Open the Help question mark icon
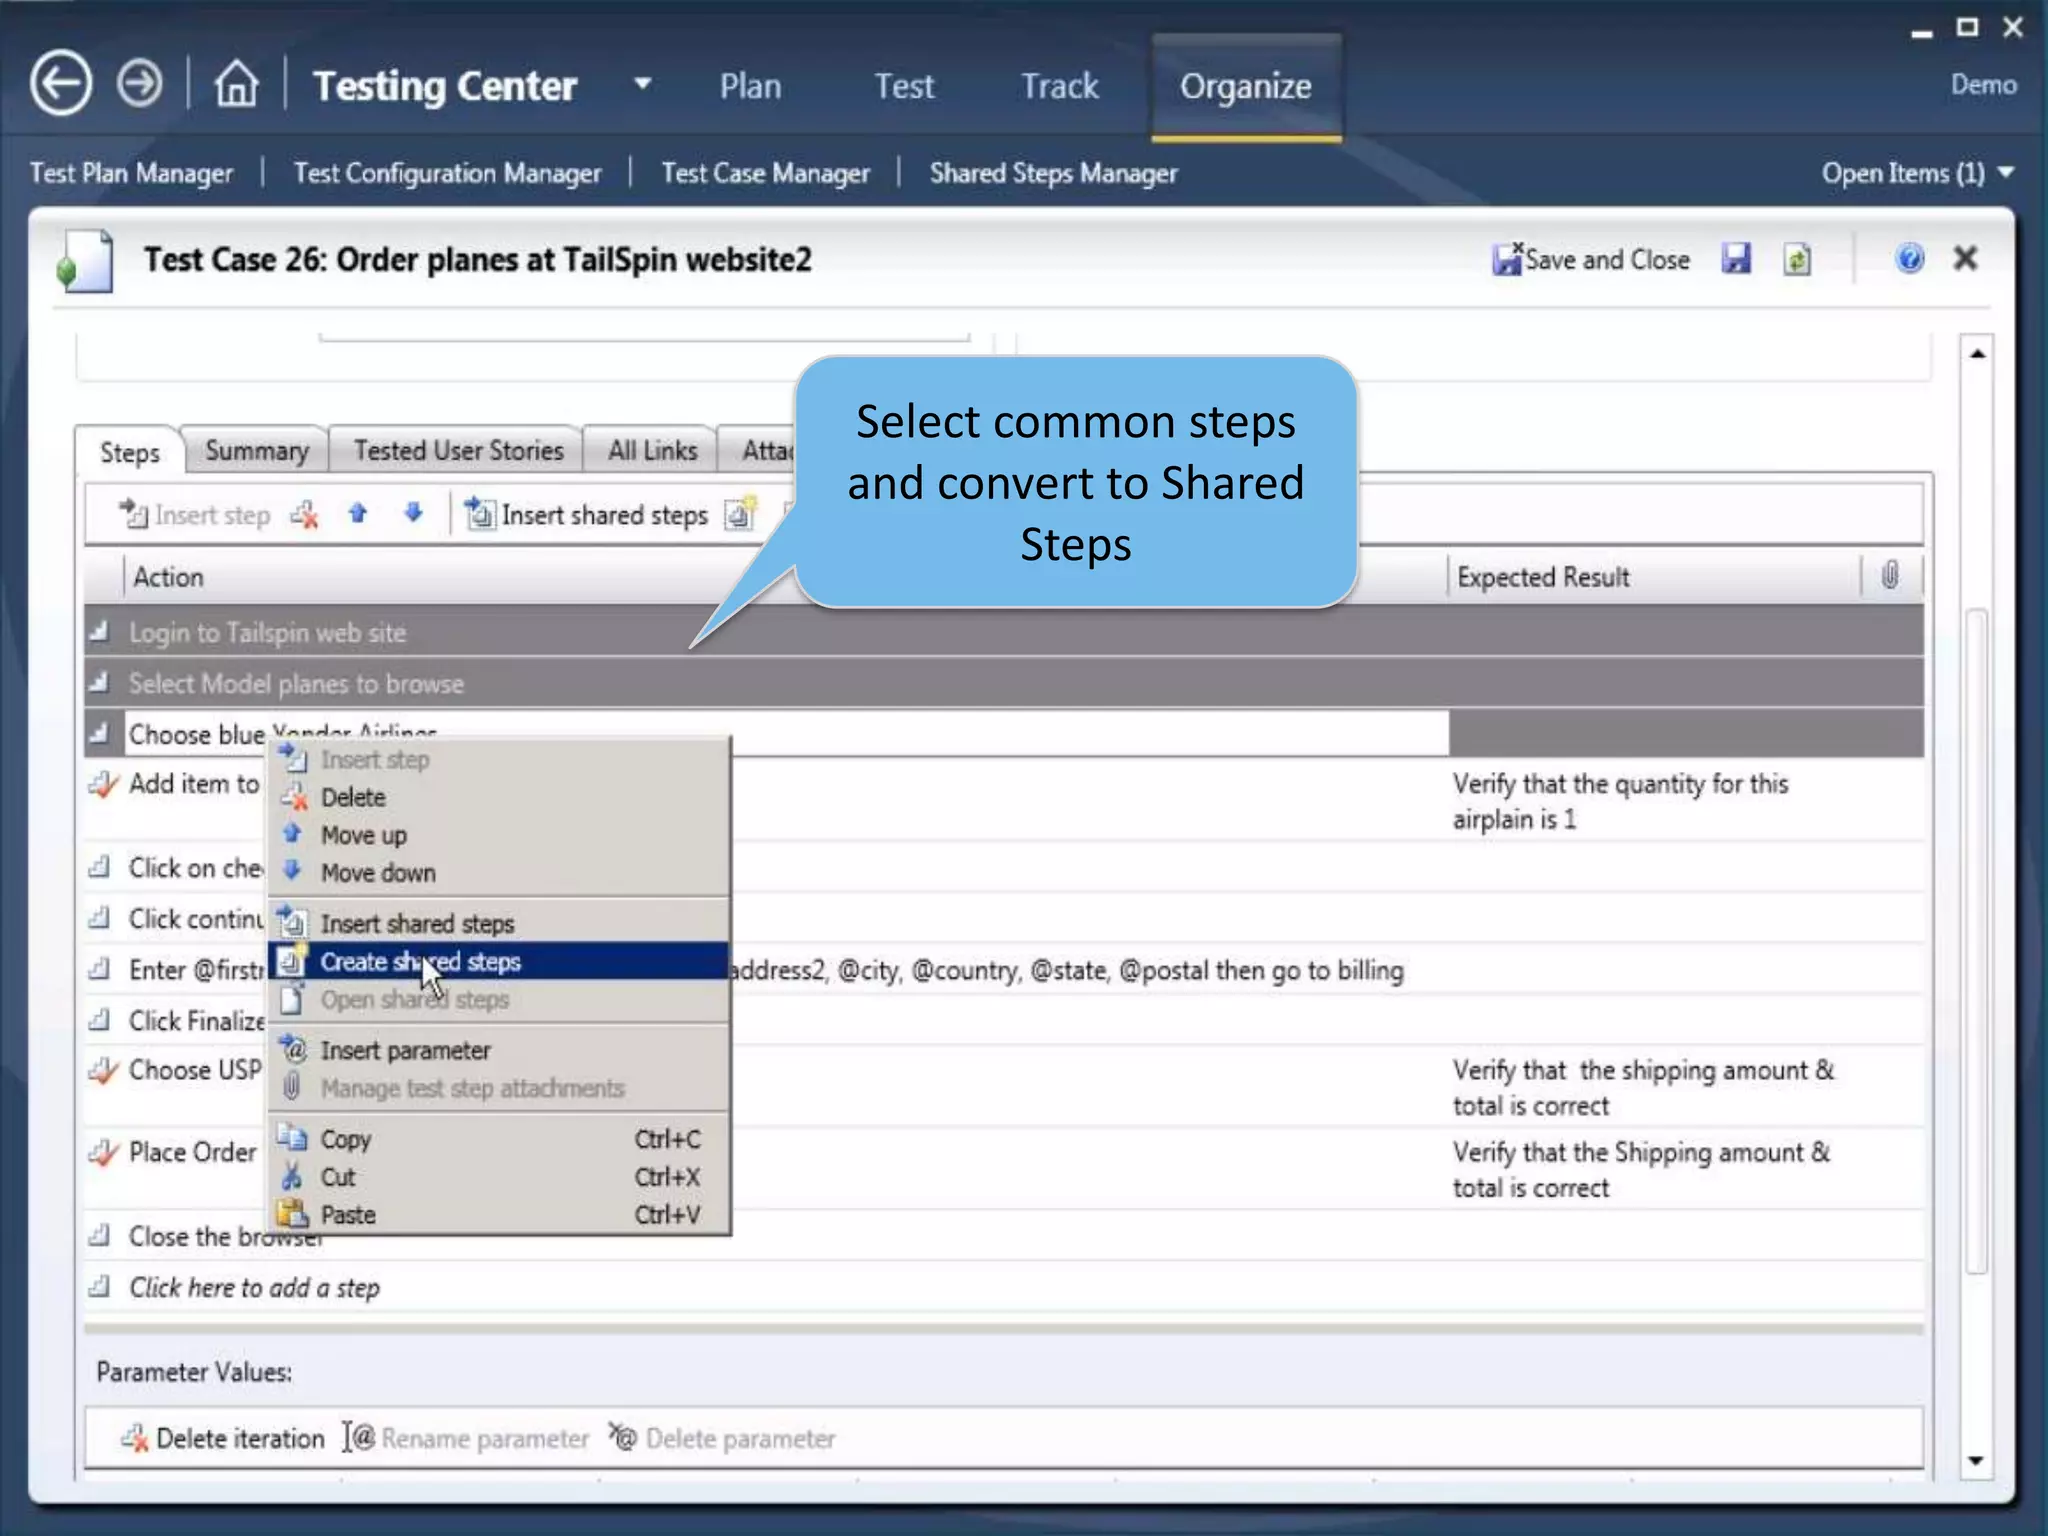The height and width of the screenshot is (1536, 2048). click(x=1909, y=259)
